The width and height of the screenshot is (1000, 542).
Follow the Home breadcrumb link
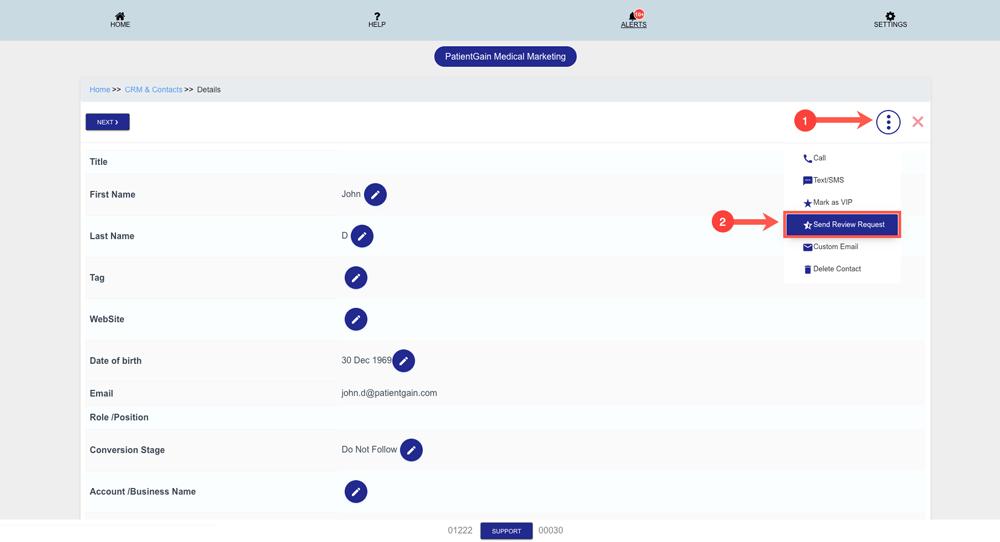(x=99, y=90)
